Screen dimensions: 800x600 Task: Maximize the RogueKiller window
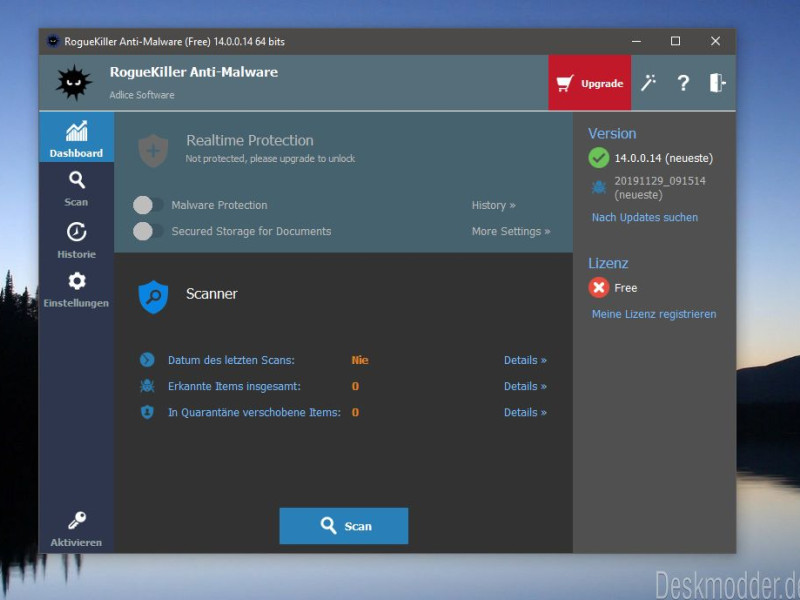675,41
